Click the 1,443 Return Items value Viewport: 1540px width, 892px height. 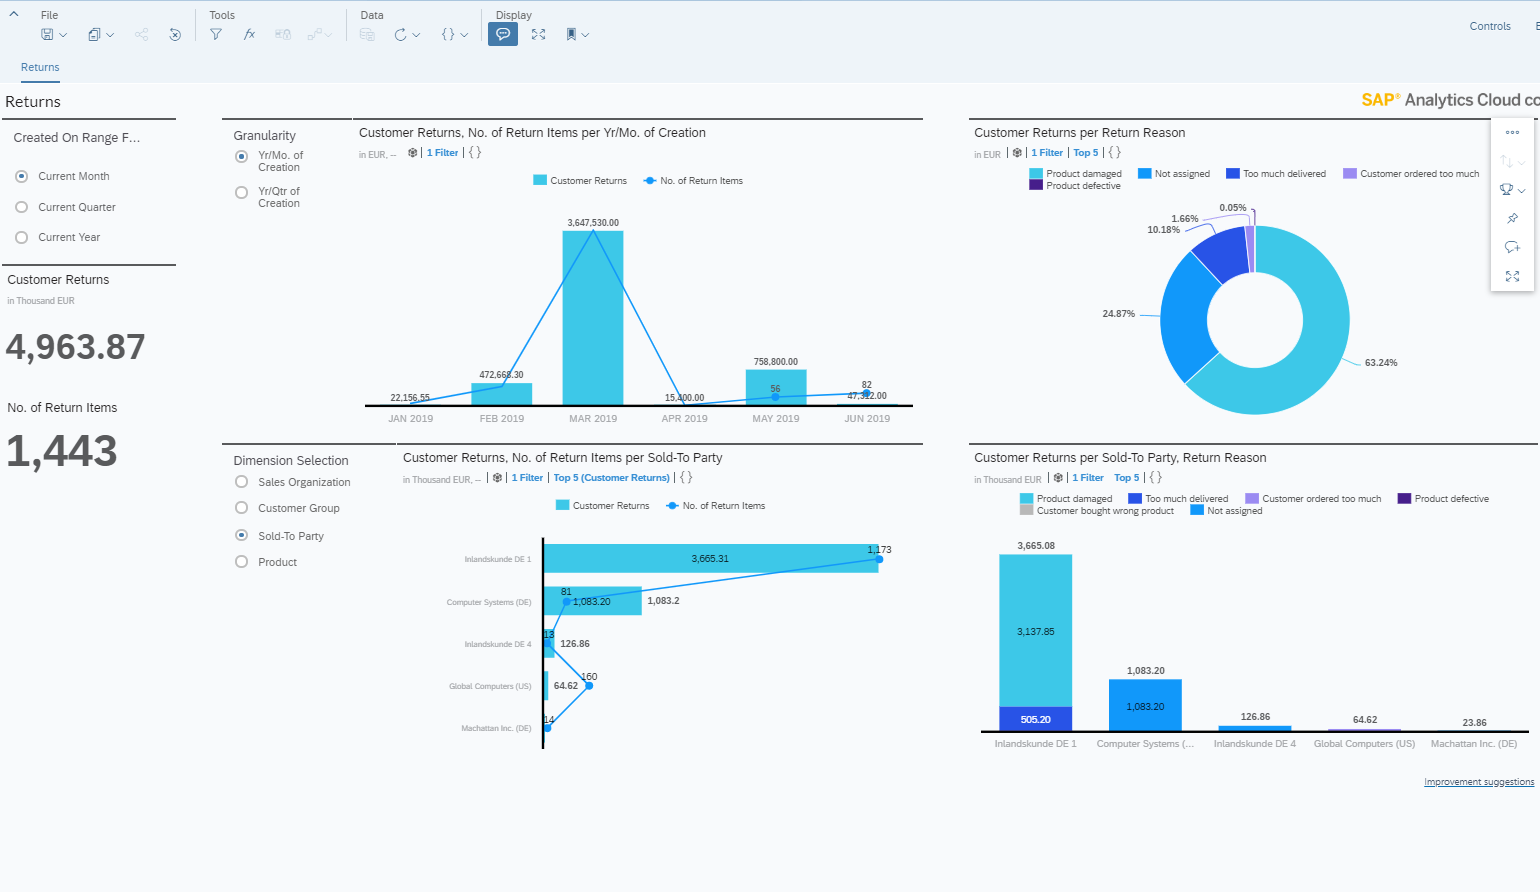(x=62, y=451)
